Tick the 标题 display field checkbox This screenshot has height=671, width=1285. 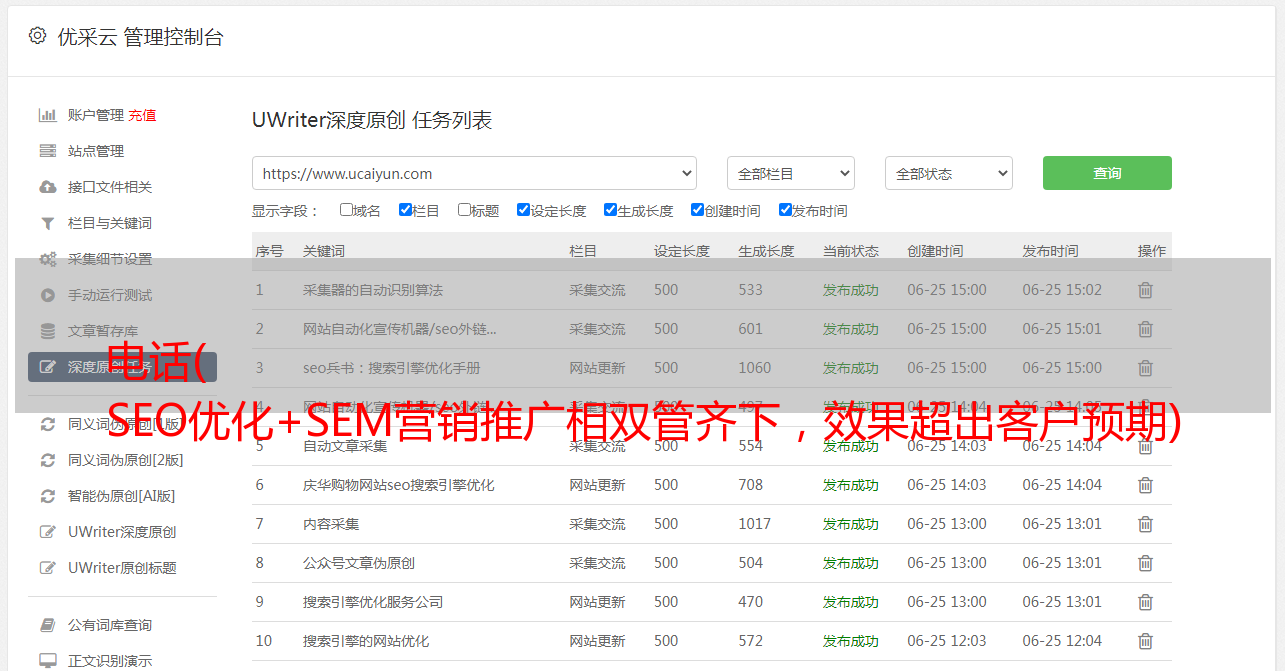pyautogui.click(x=464, y=210)
